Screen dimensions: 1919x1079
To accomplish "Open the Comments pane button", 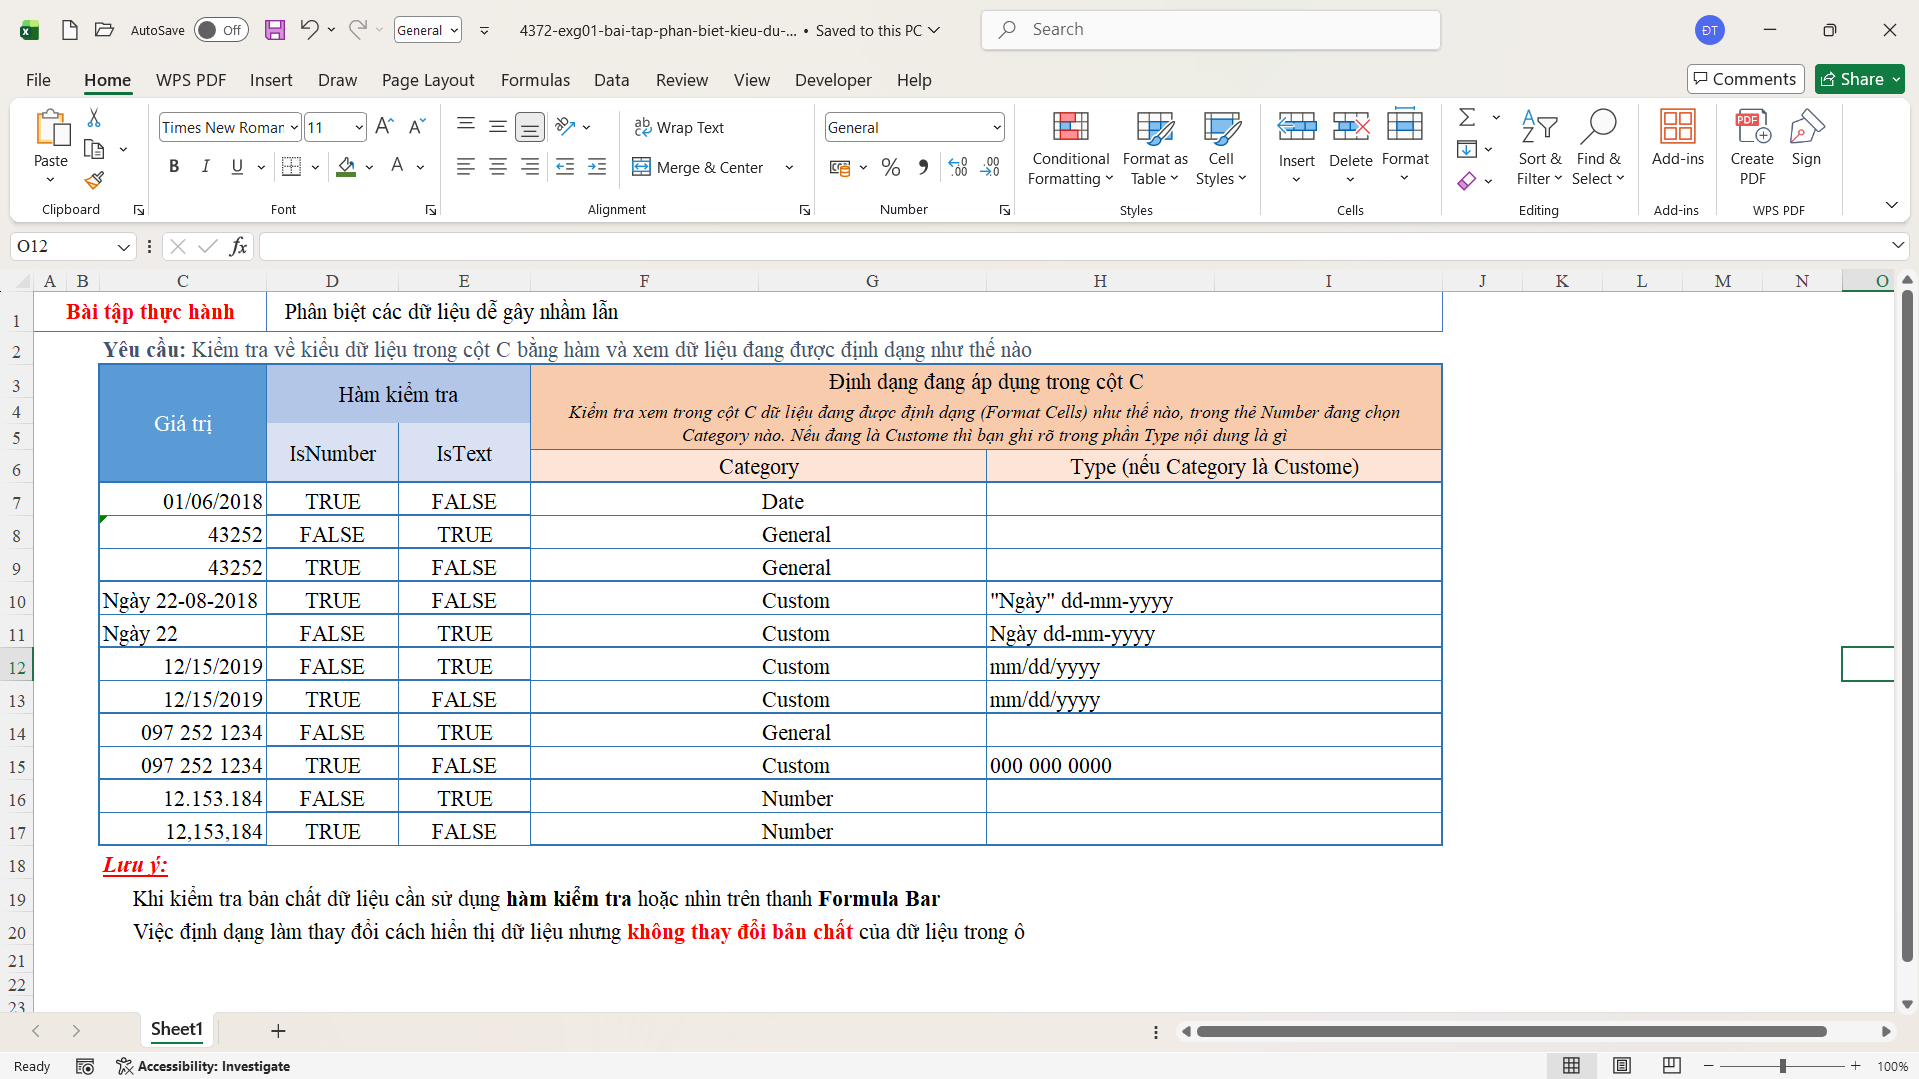I will coord(1745,79).
